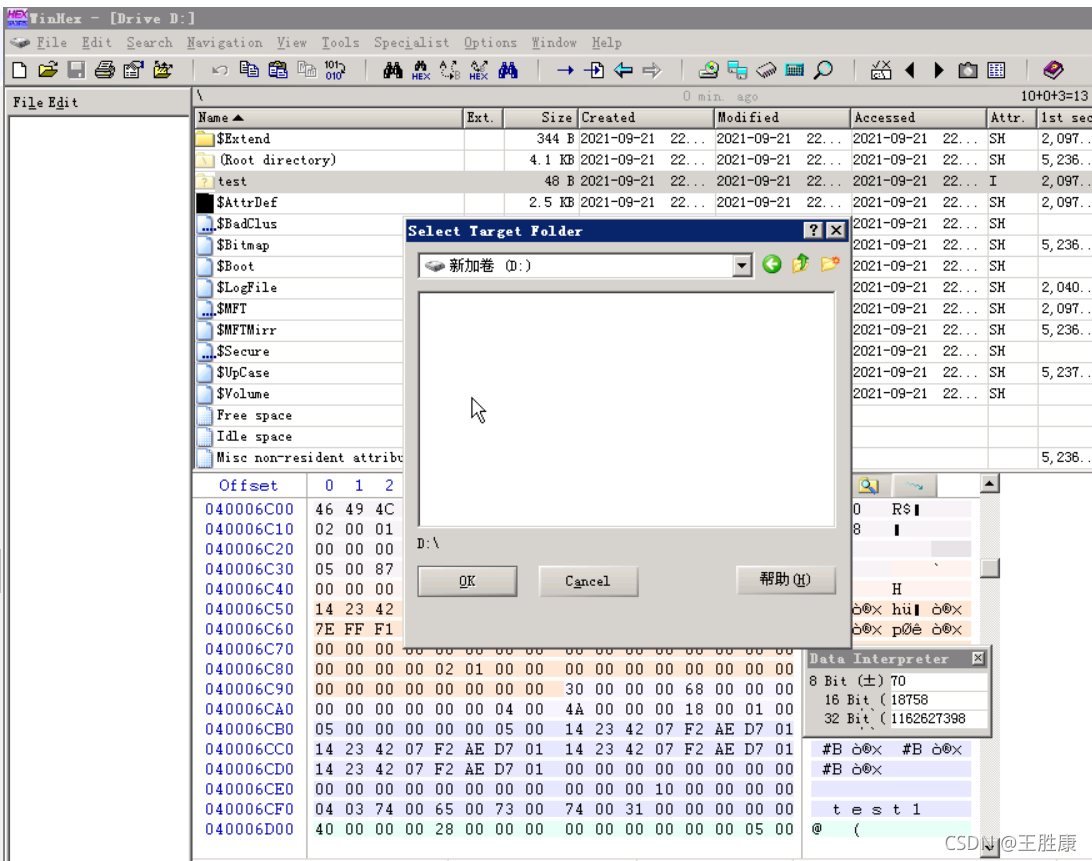Screen dimensions: 1092x861
Task: Click the Paste clipboard toolbar icon
Action: pyautogui.click(x=278, y=70)
